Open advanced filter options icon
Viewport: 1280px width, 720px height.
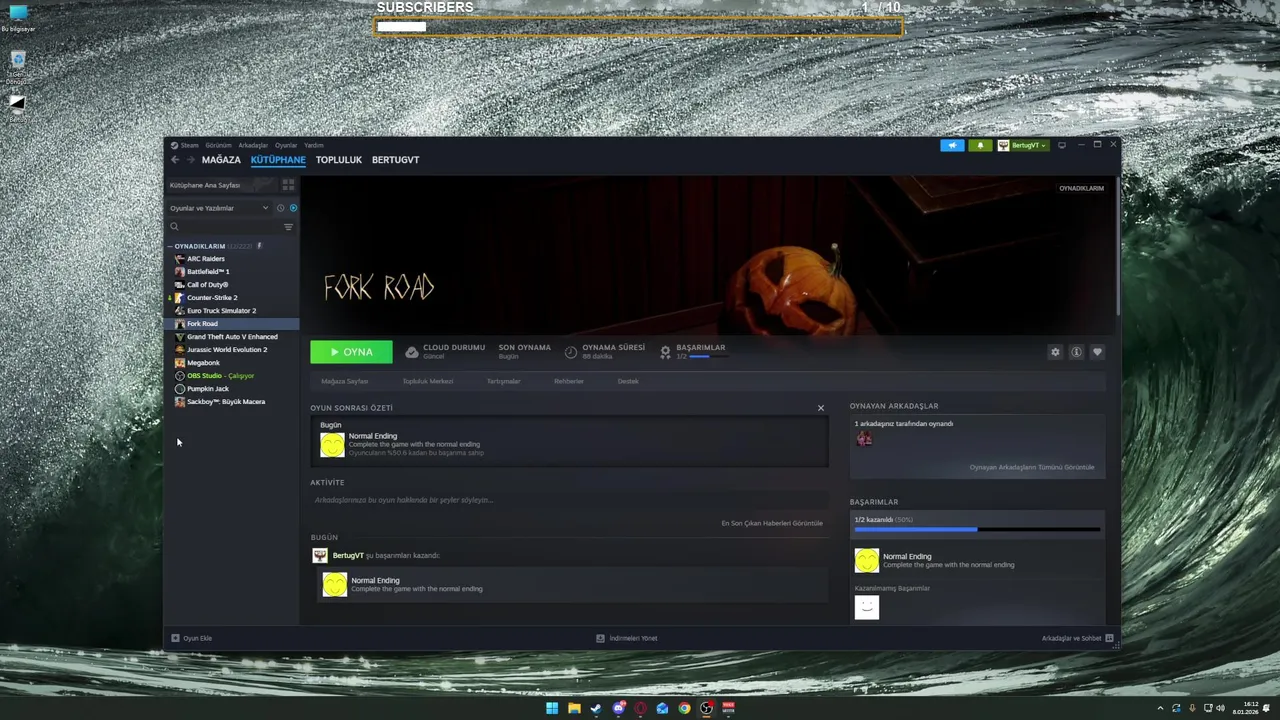[x=288, y=227]
